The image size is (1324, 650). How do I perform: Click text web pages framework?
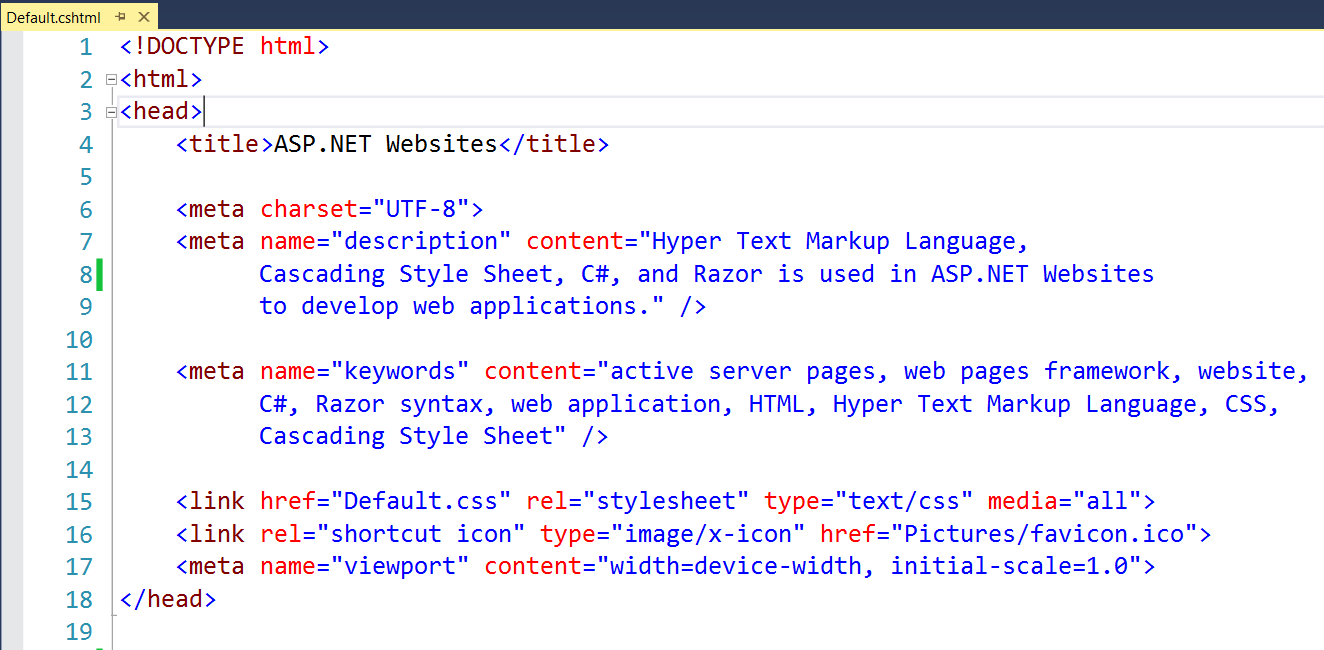click(1036, 371)
